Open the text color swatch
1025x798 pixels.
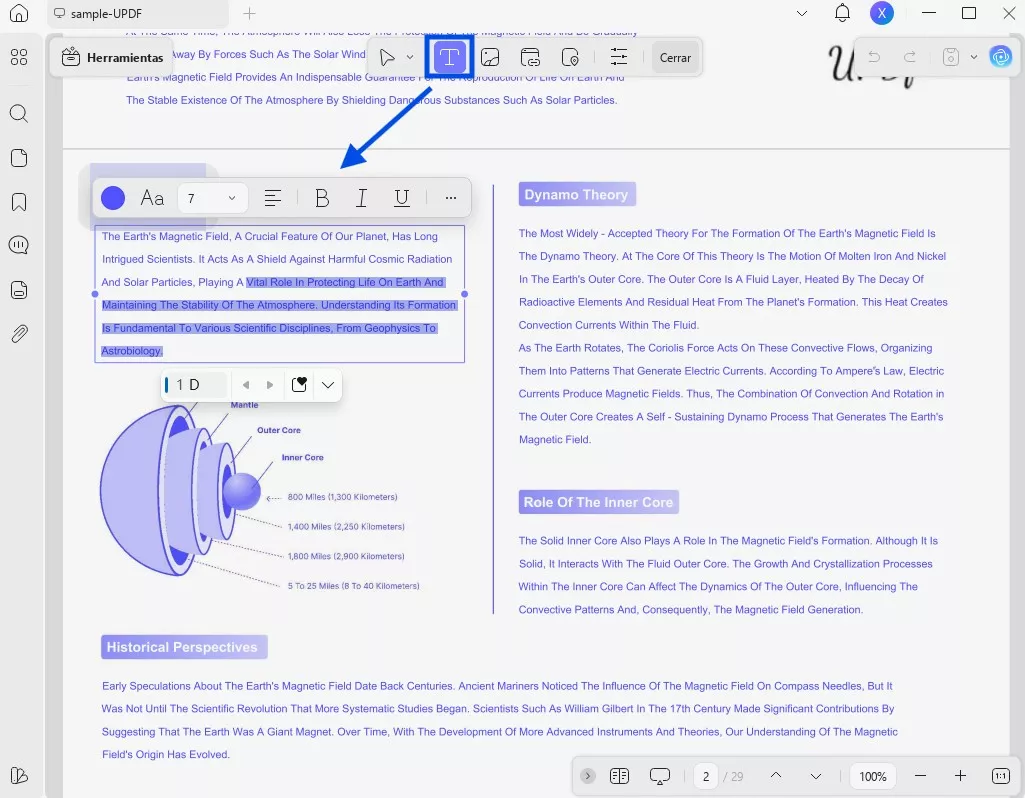click(113, 198)
